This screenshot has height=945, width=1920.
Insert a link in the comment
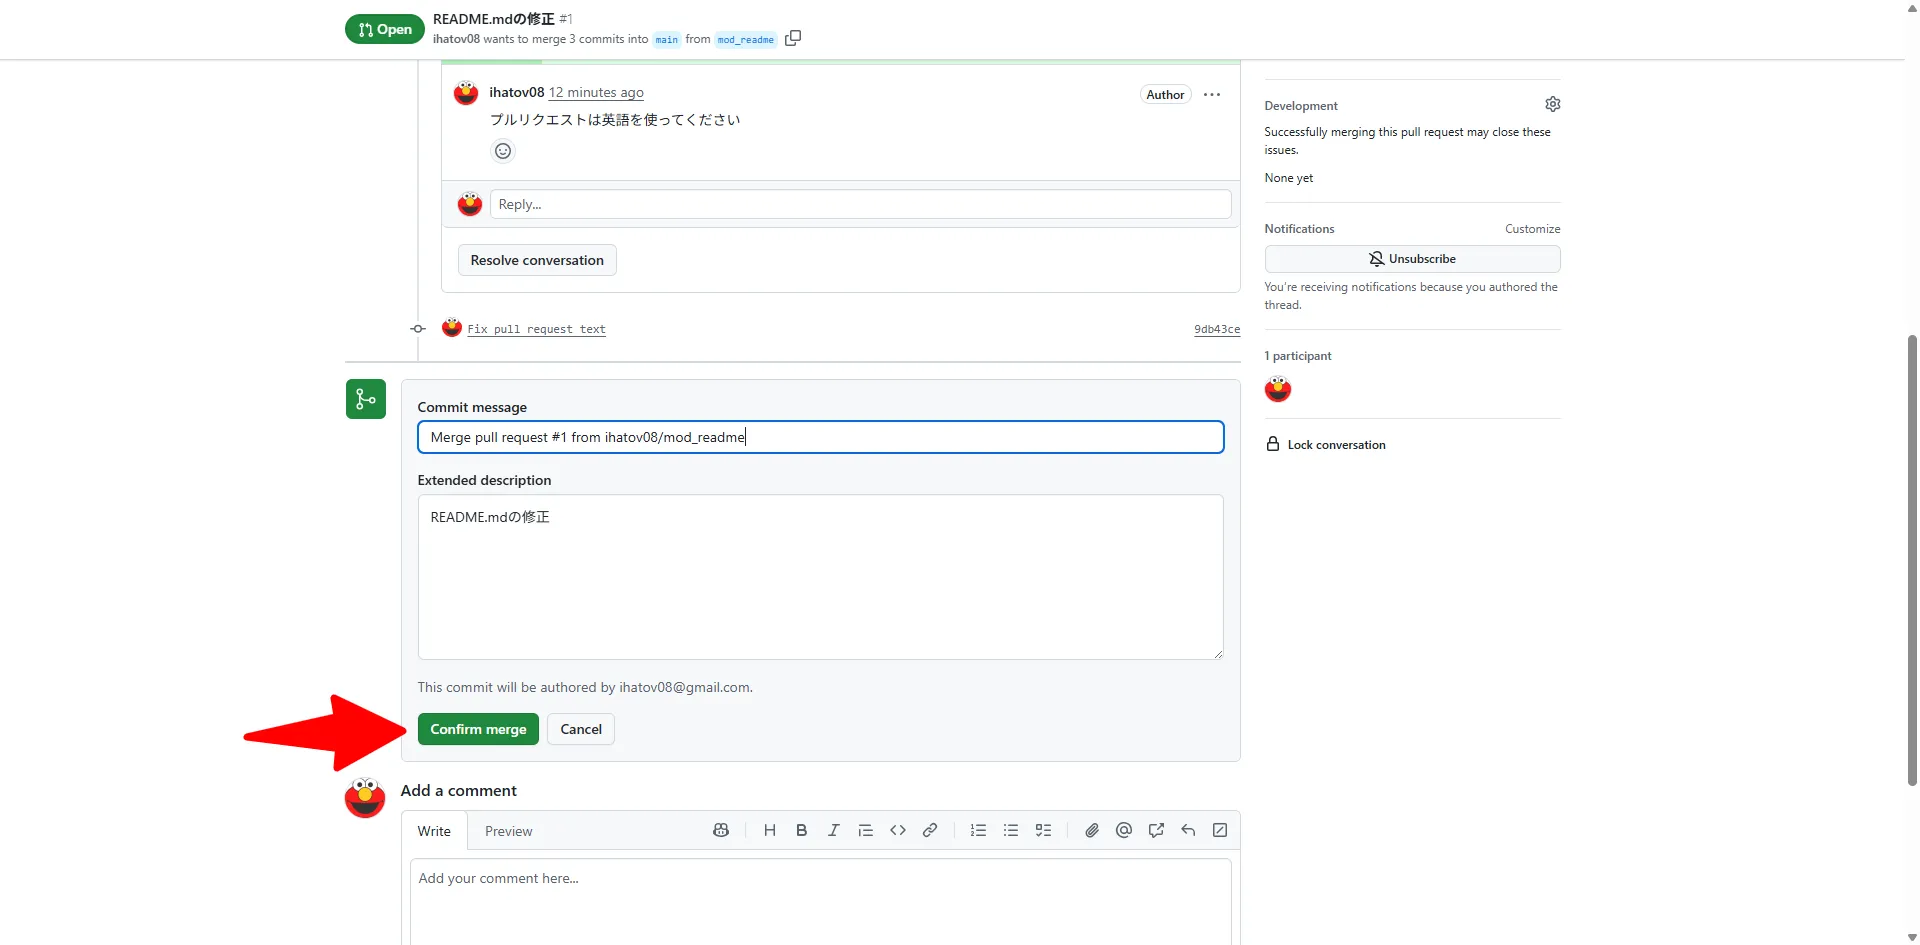[929, 830]
